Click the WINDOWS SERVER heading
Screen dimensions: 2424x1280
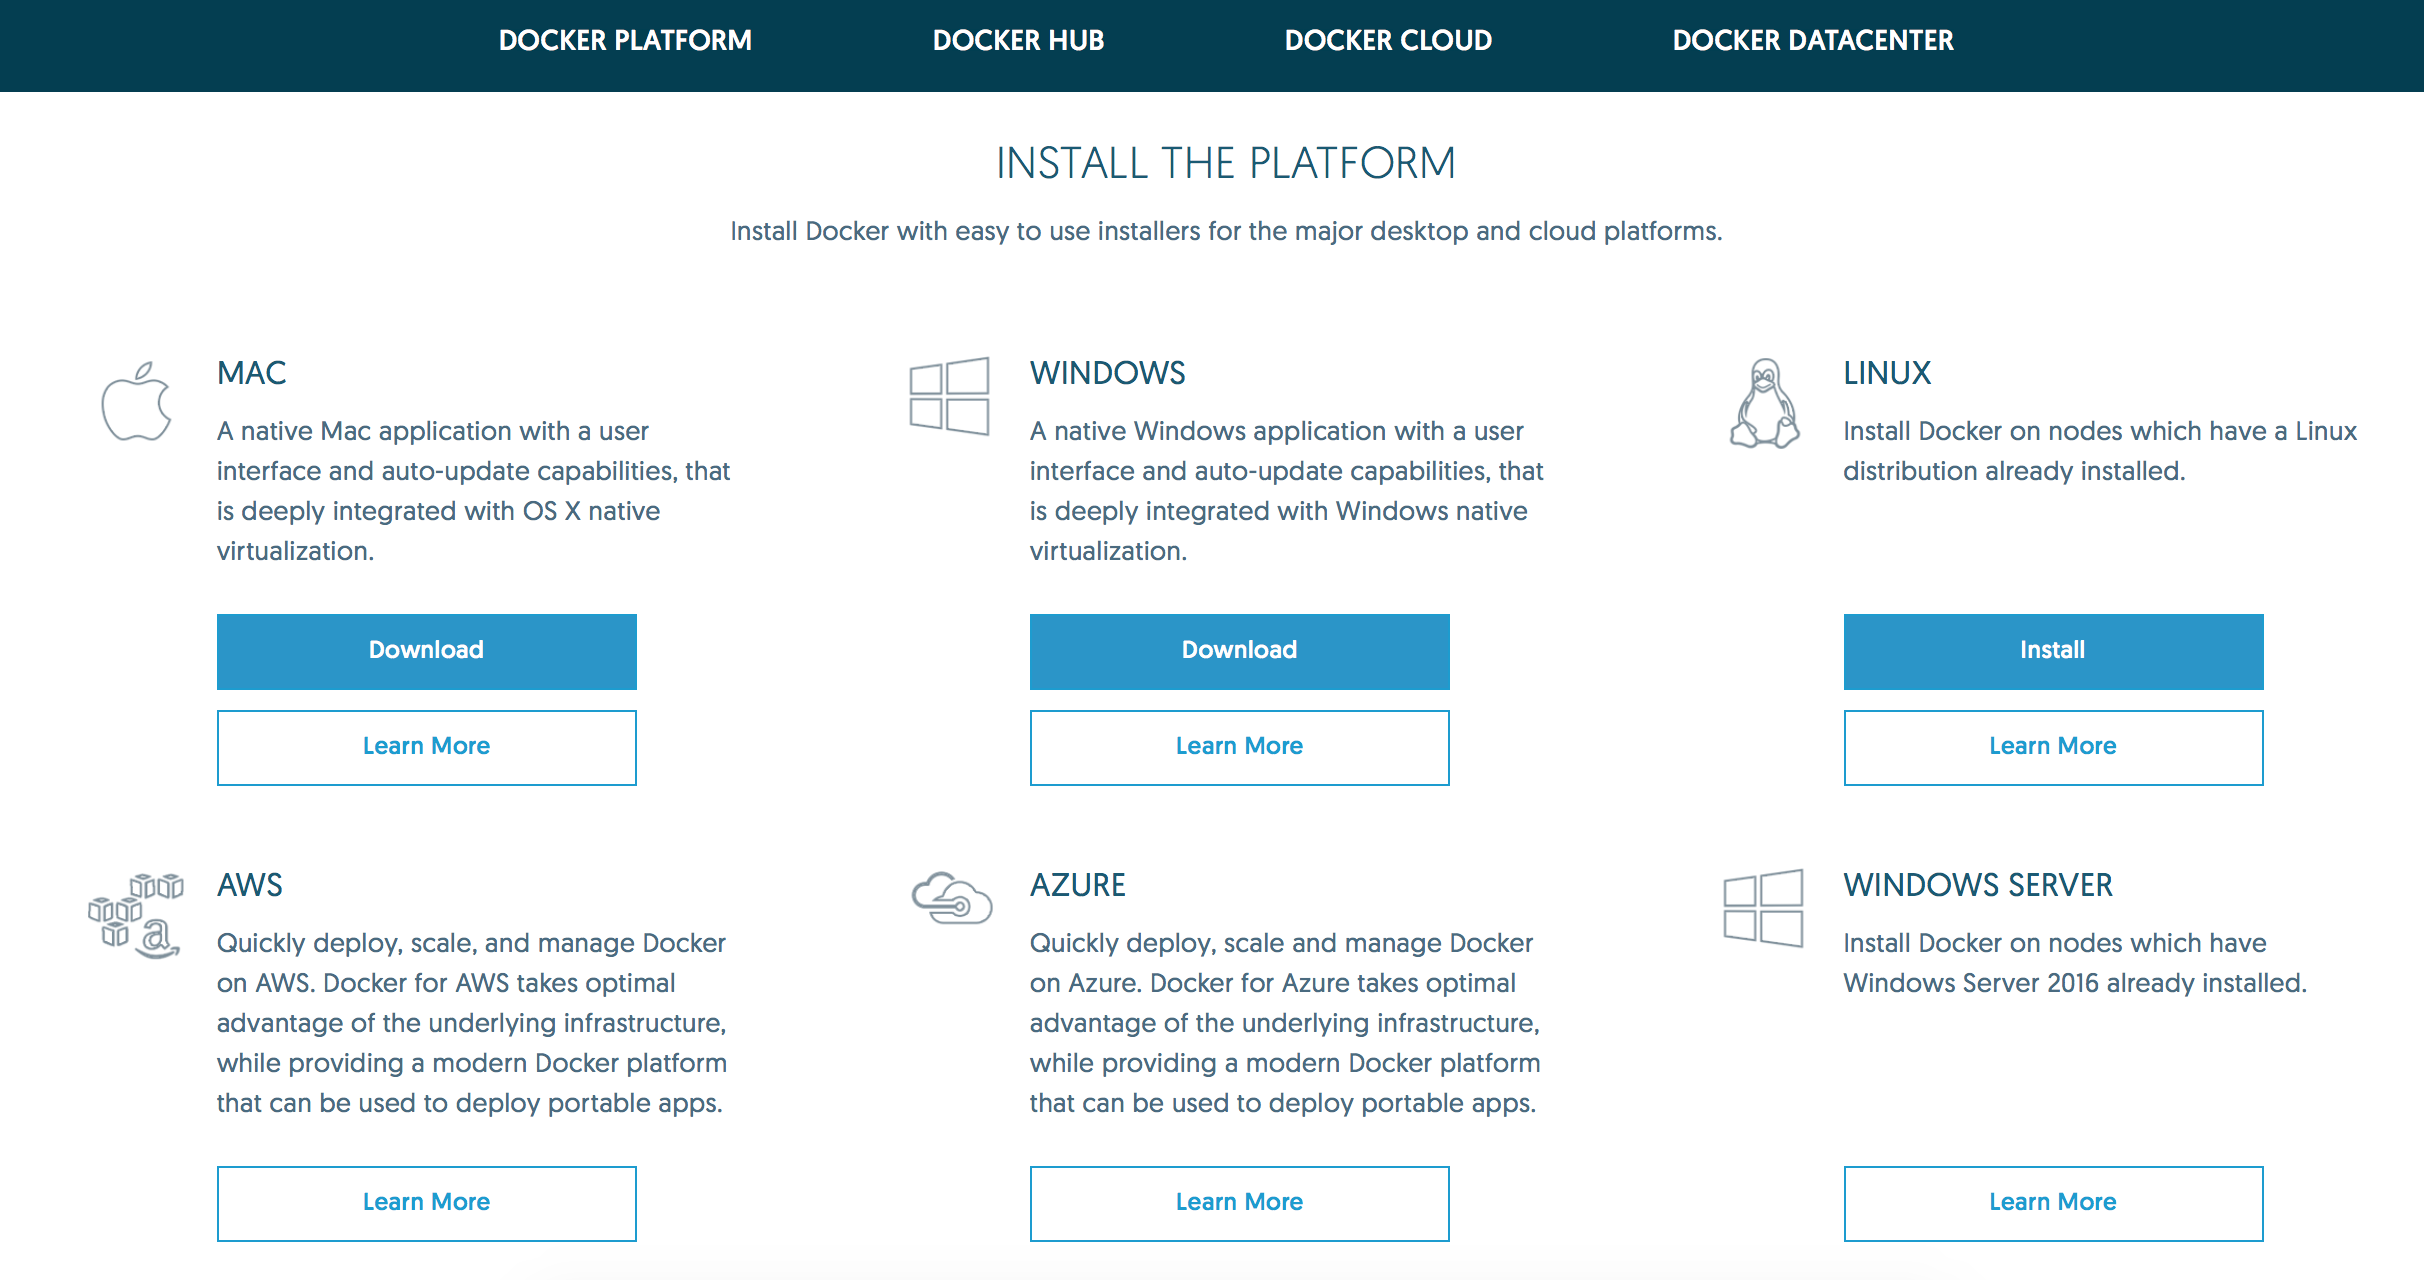tap(1977, 885)
